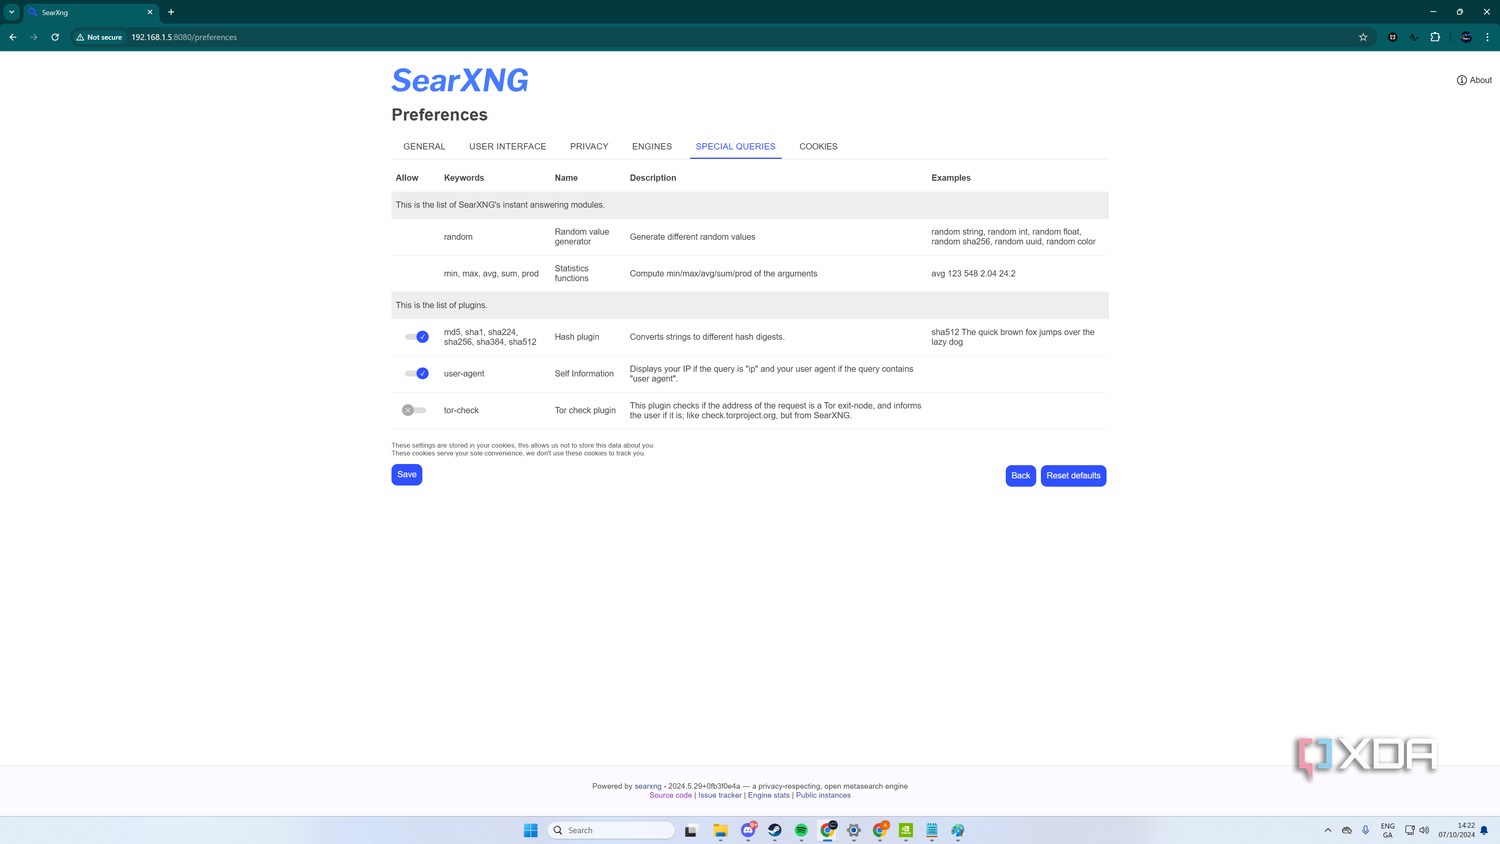Screen dimensions: 1500x844
Task: Click the cat-face extension icon
Action: pyautogui.click(x=1392, y=37)
